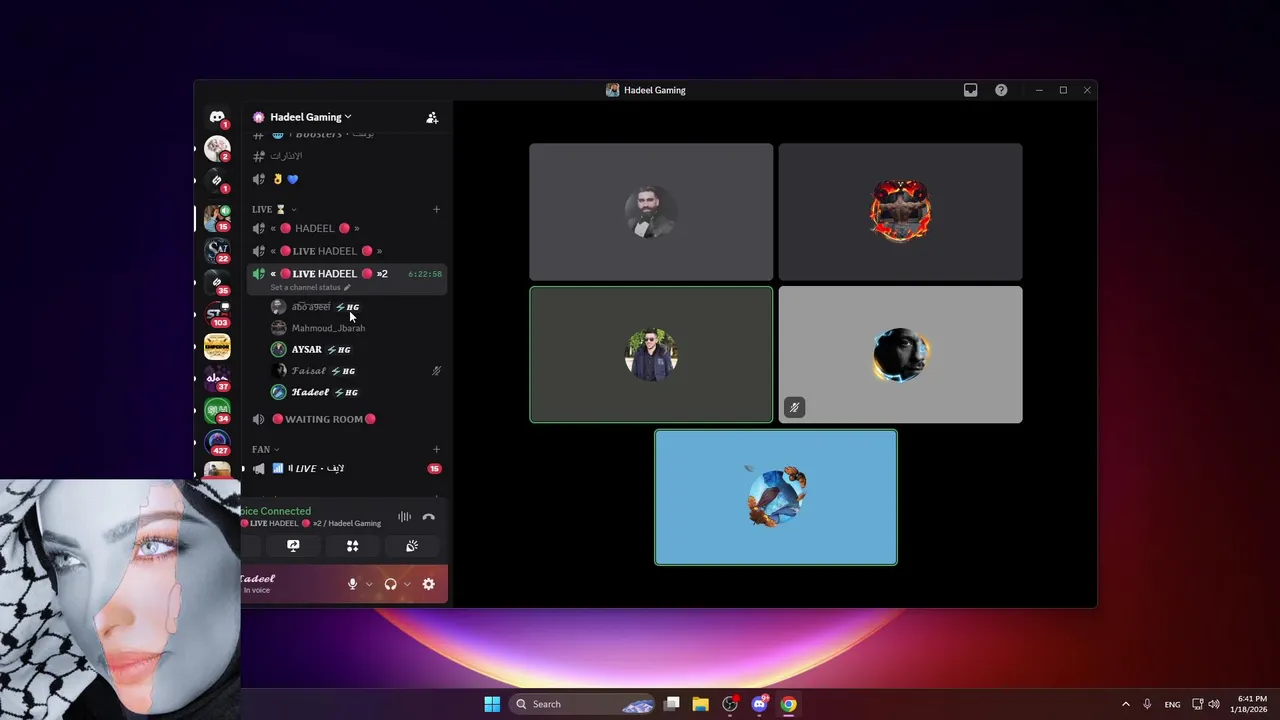The height and width of the screenshot is (720, 1280).
Task: Open the Arabic-named text channel with hashtag
Action: (346, 156)
